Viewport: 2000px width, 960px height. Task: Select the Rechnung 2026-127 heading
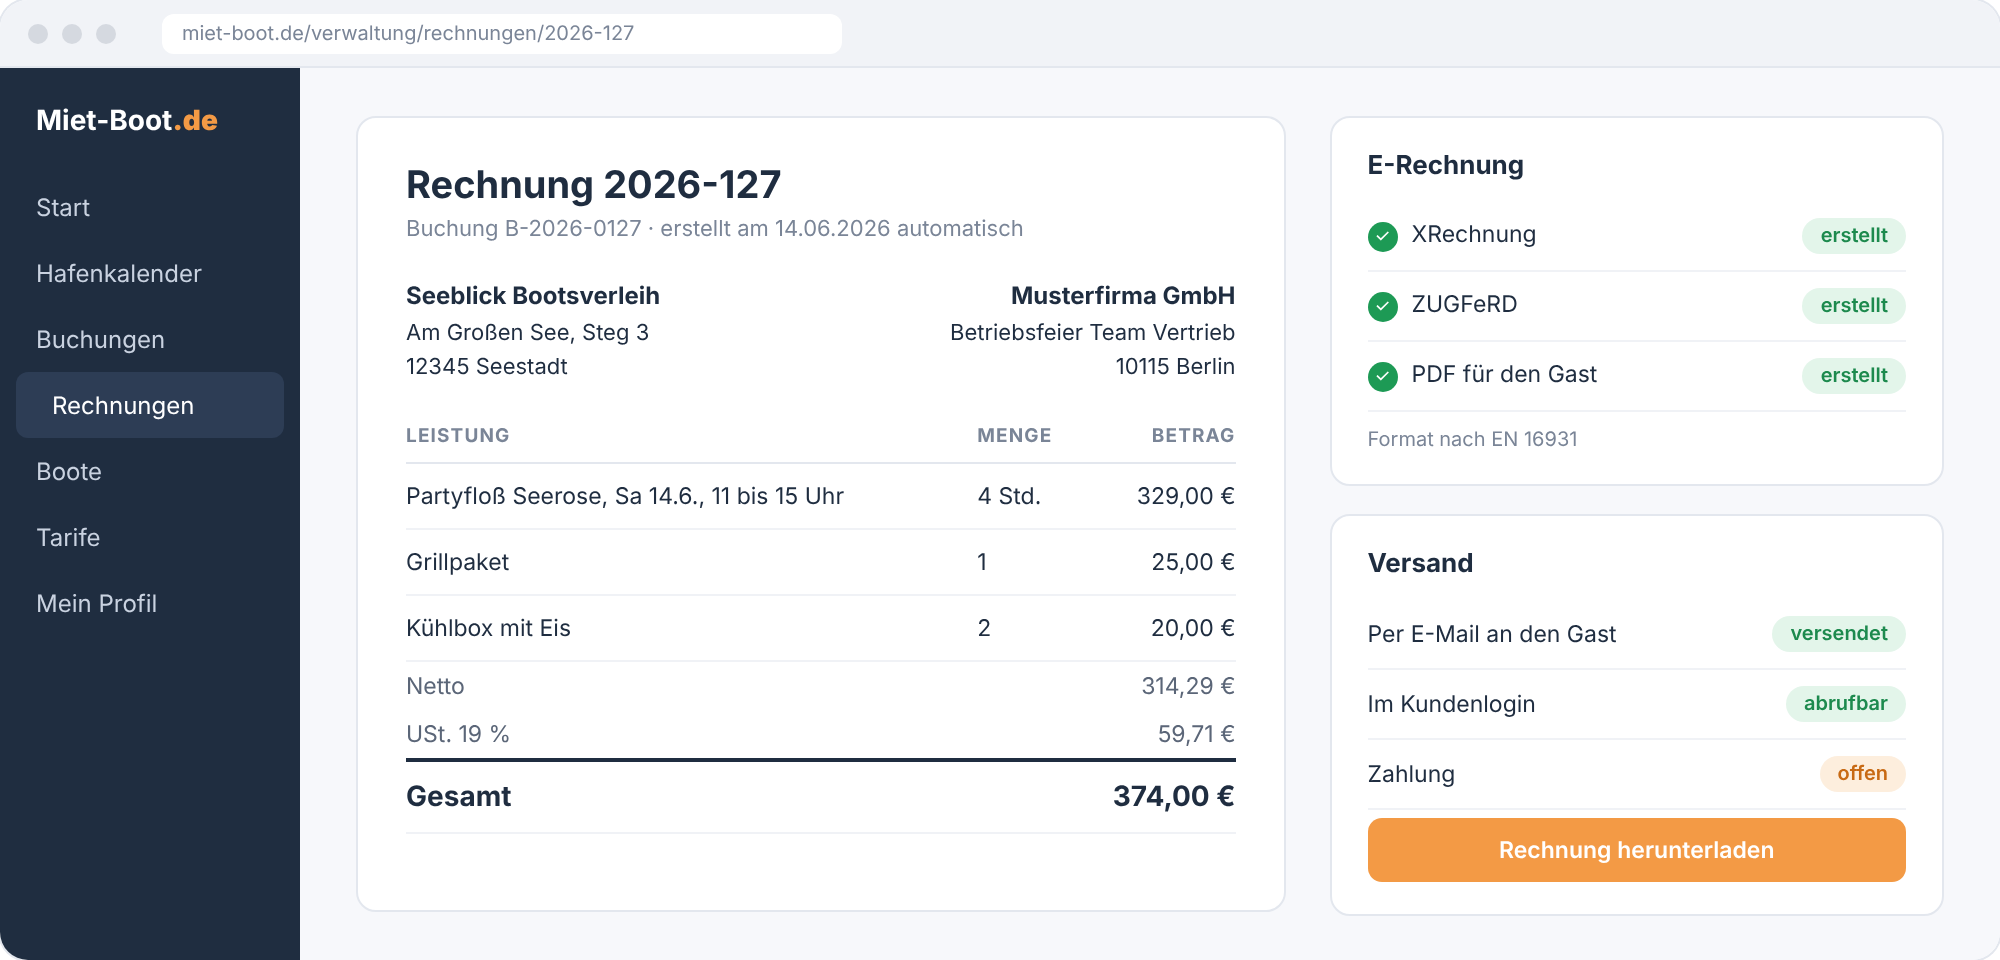pyautogui.click(x=593, y=185)
